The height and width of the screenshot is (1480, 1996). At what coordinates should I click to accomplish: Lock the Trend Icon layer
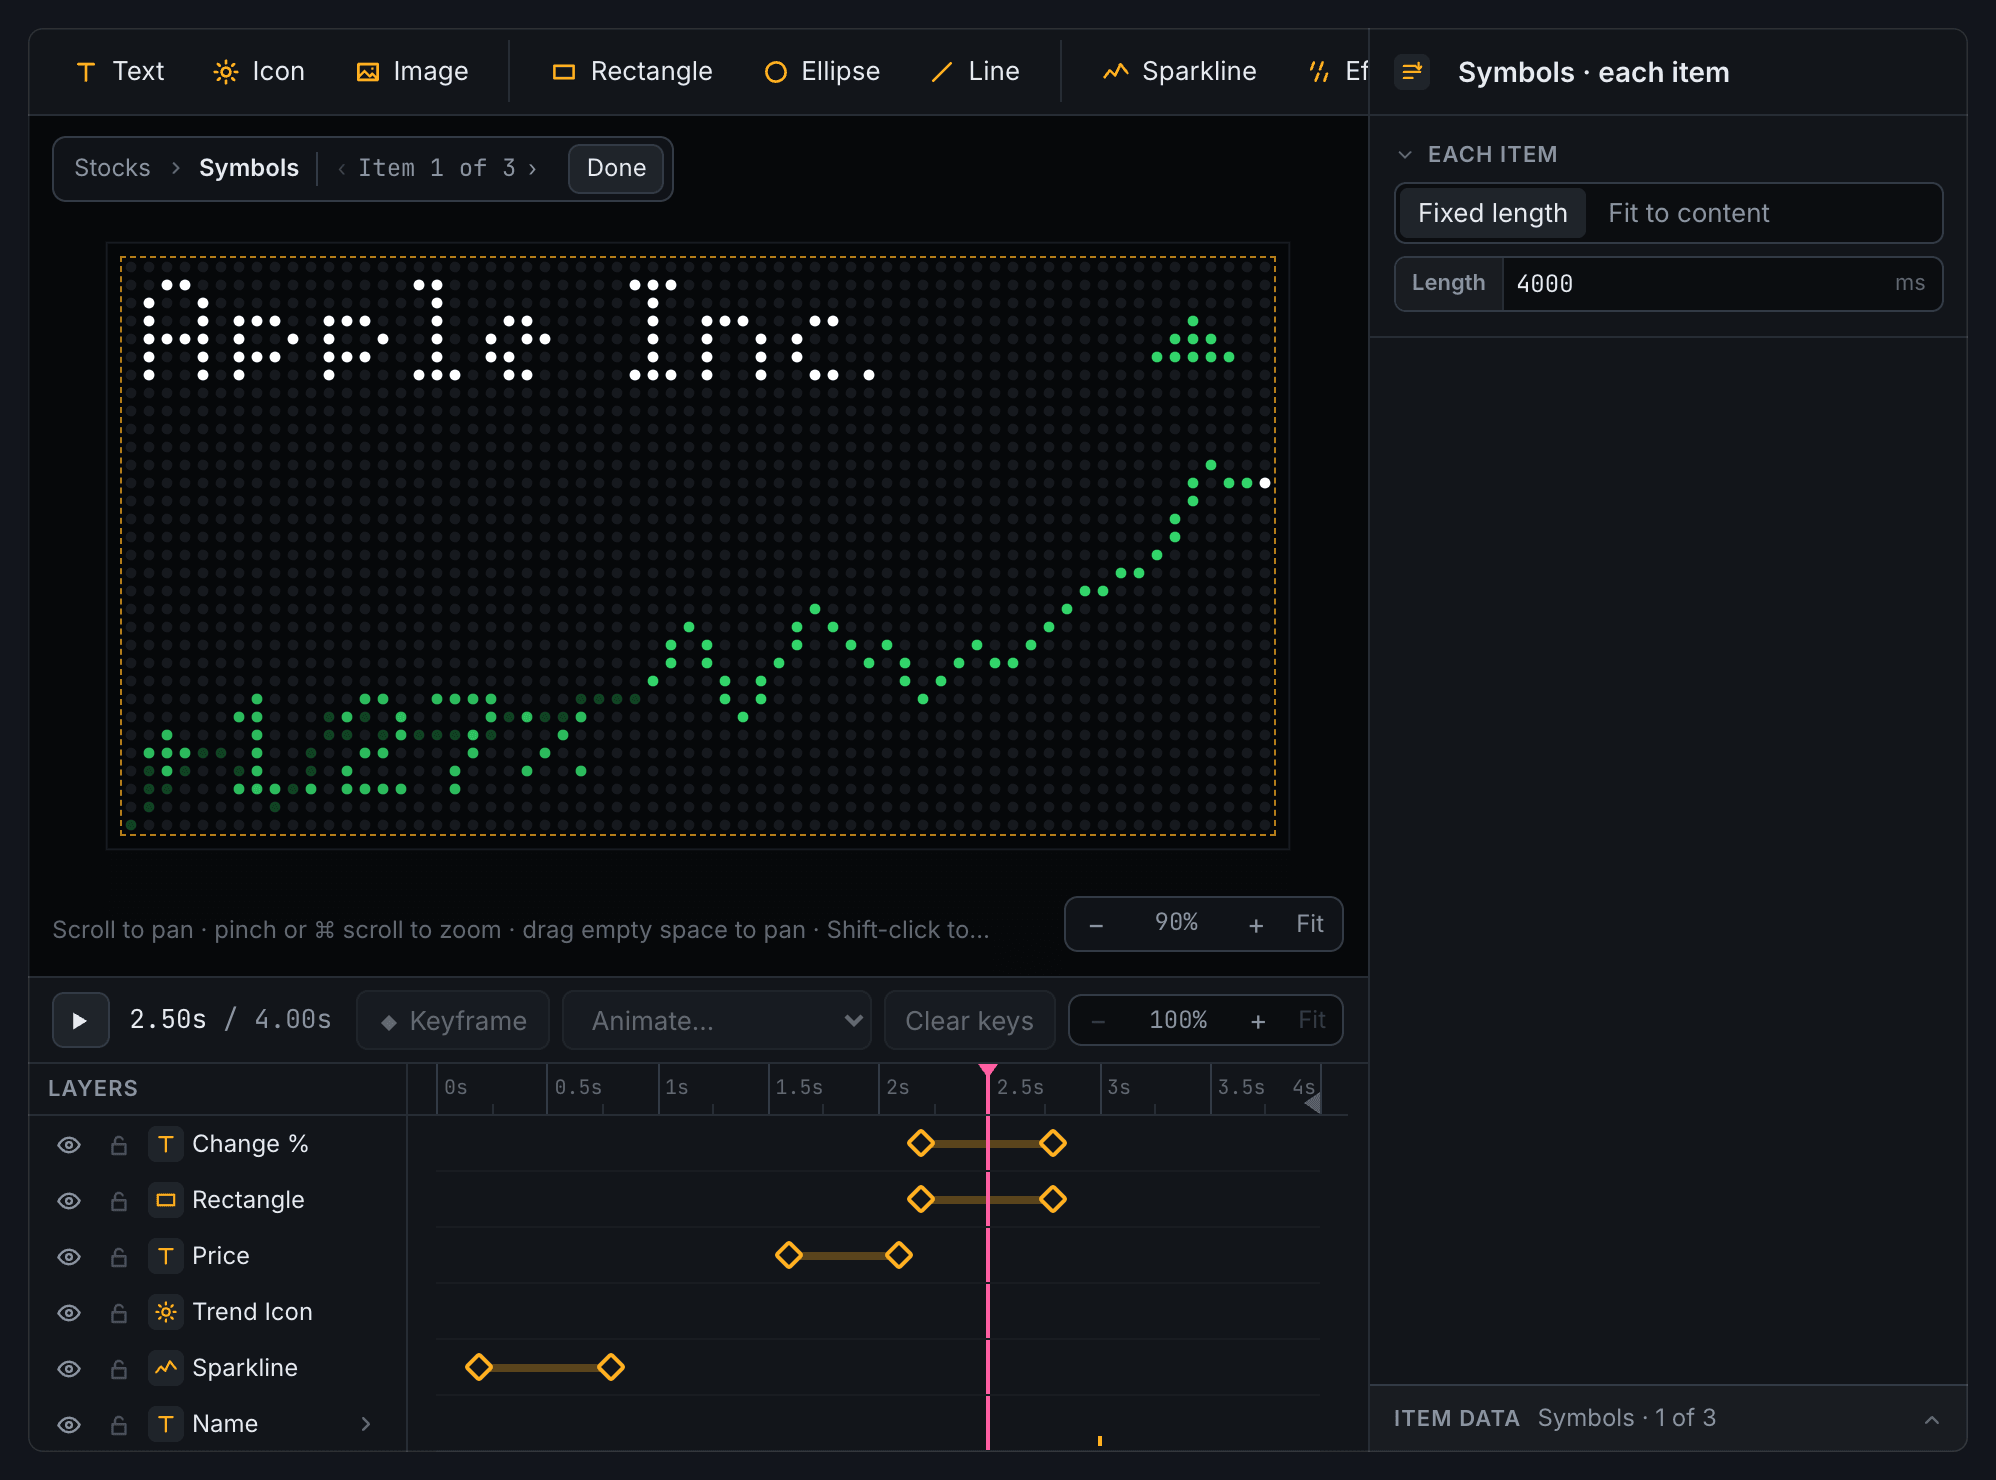(119, 1313)
